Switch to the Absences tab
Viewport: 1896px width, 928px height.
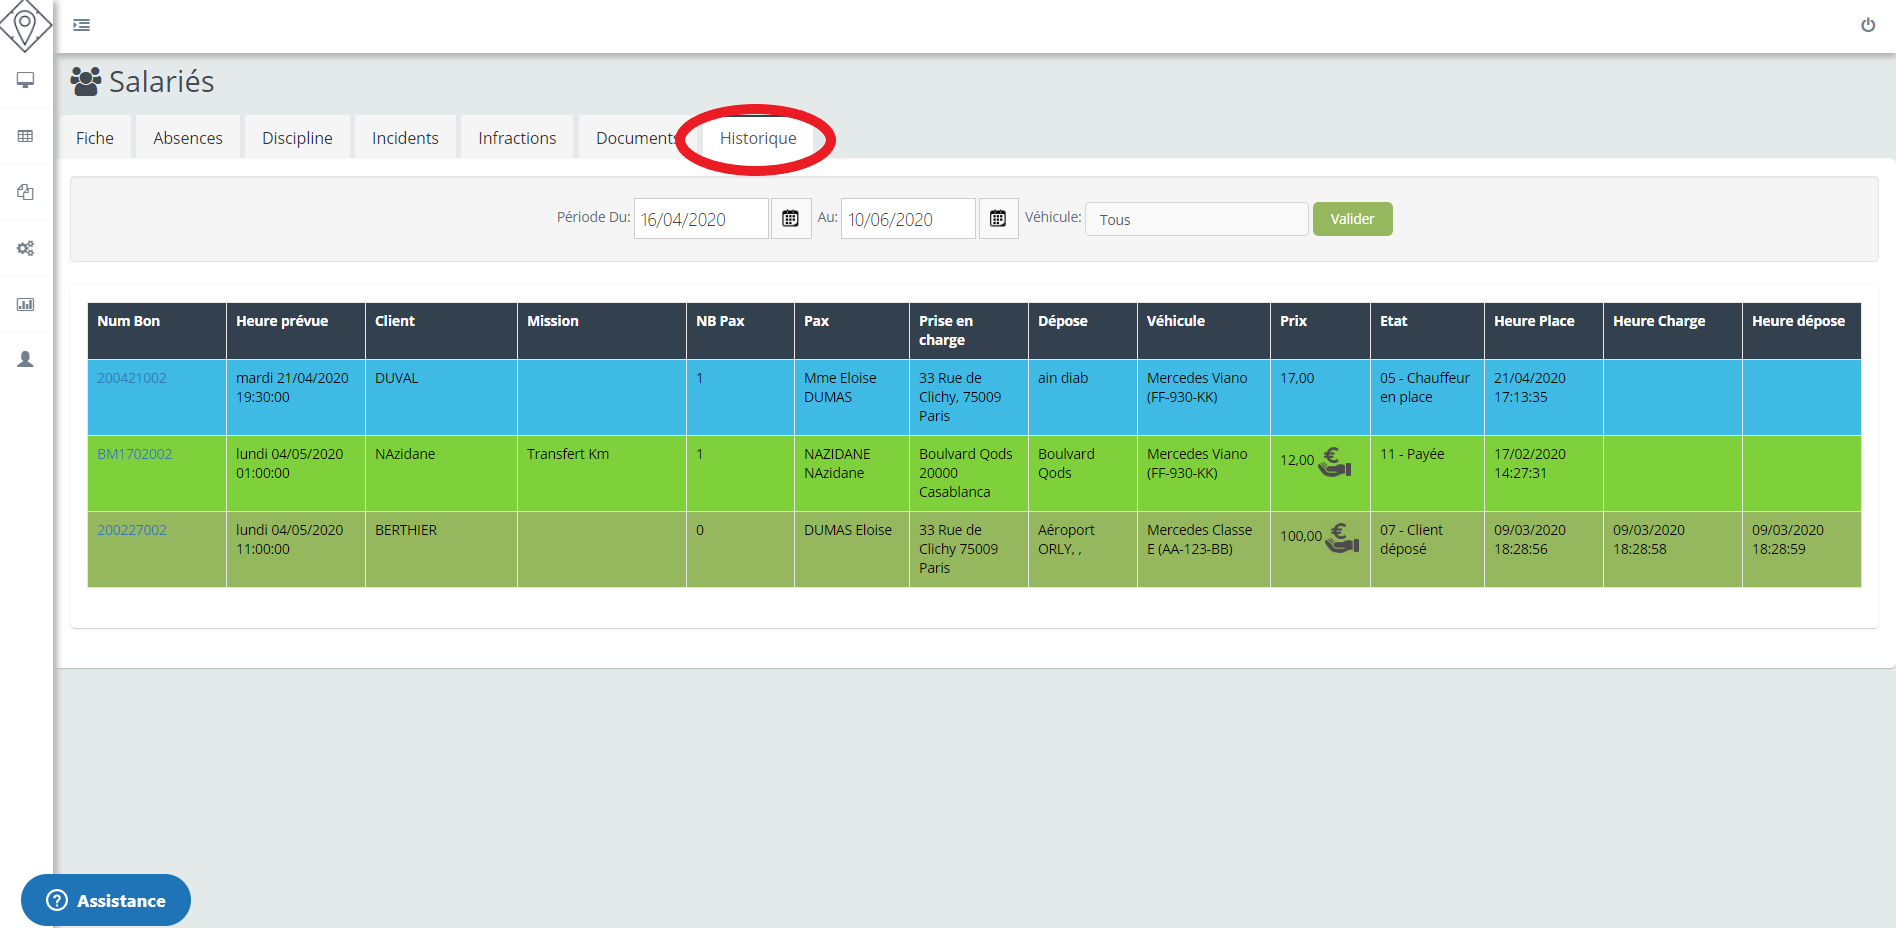[x=188, y=138]
